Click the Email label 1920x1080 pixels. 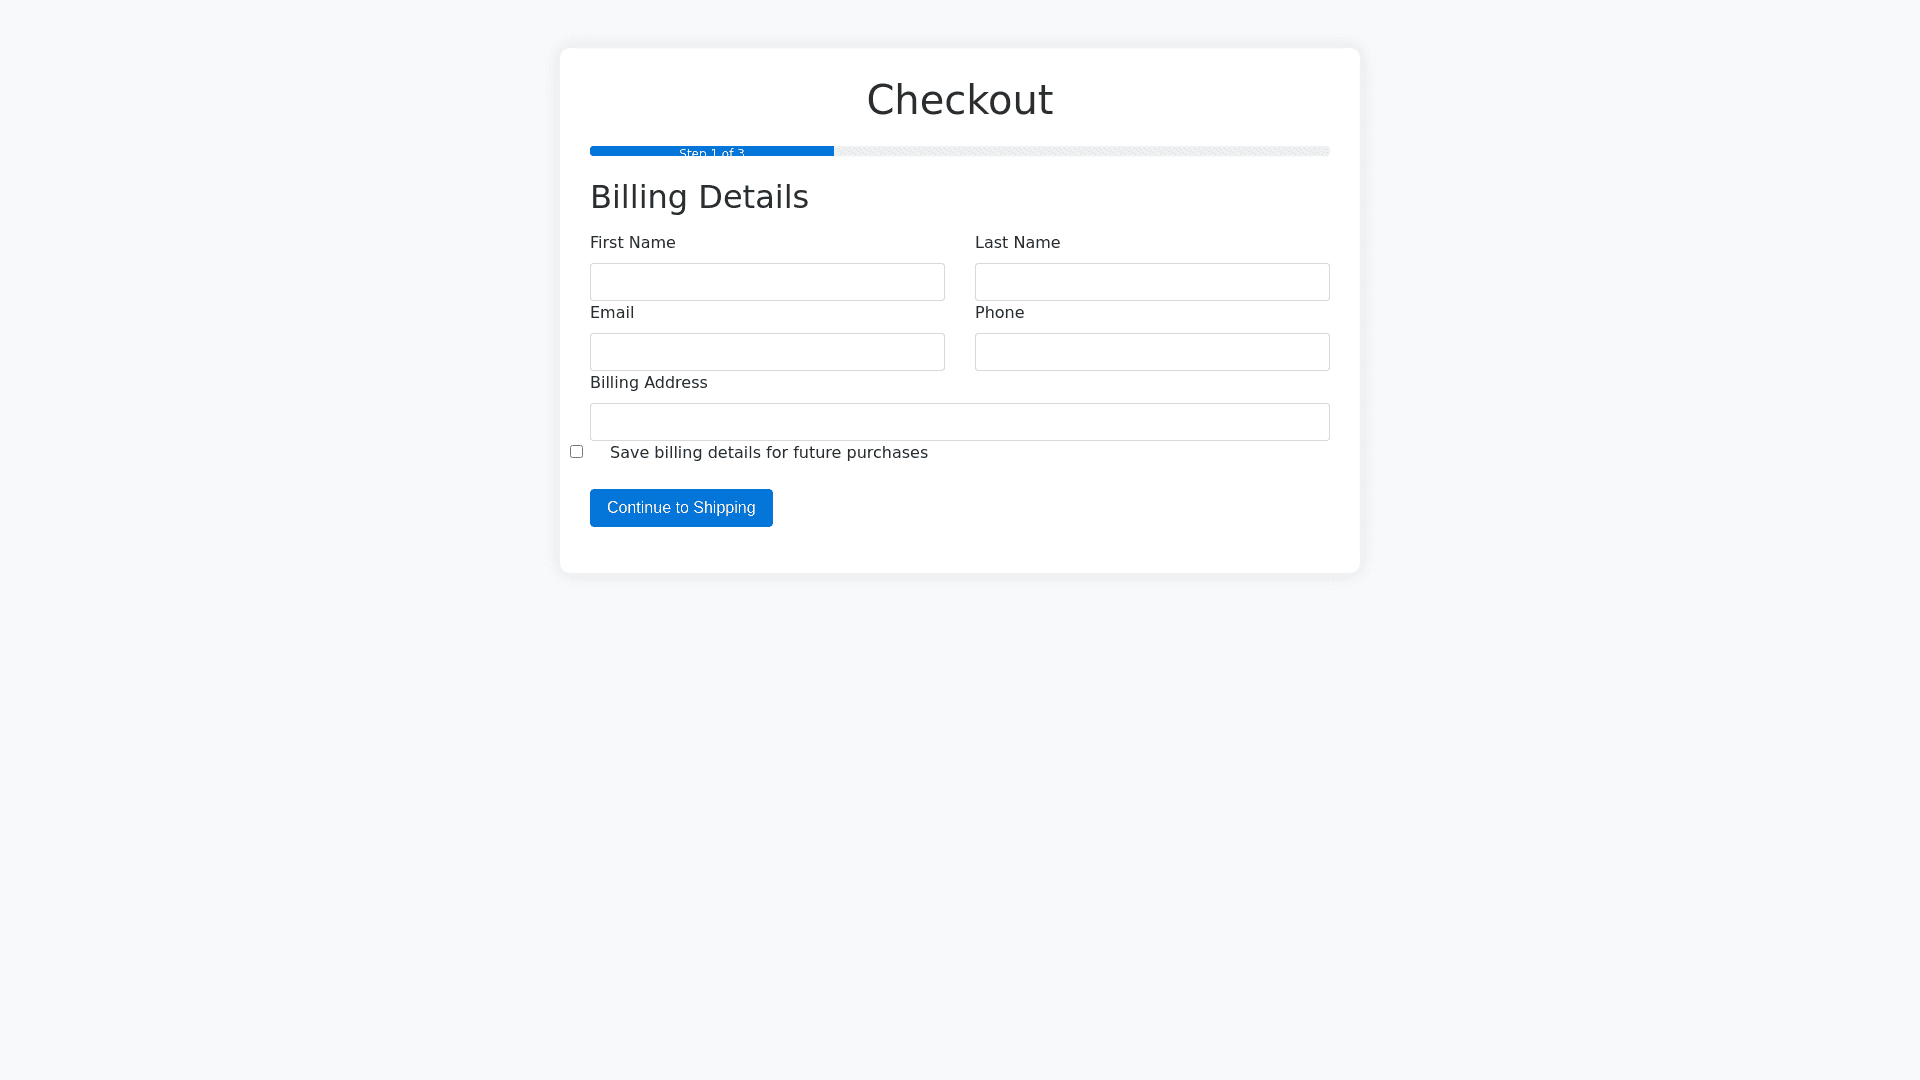point(612,313)
